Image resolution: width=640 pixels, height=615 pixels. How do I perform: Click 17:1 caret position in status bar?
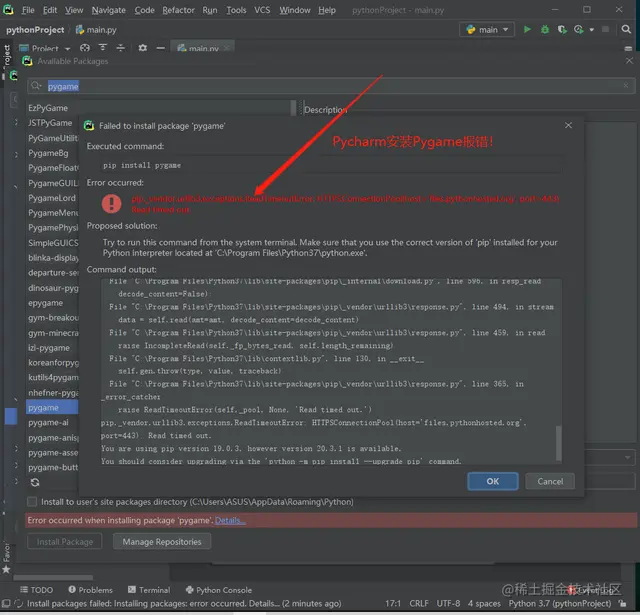click(x=393, y=604)
